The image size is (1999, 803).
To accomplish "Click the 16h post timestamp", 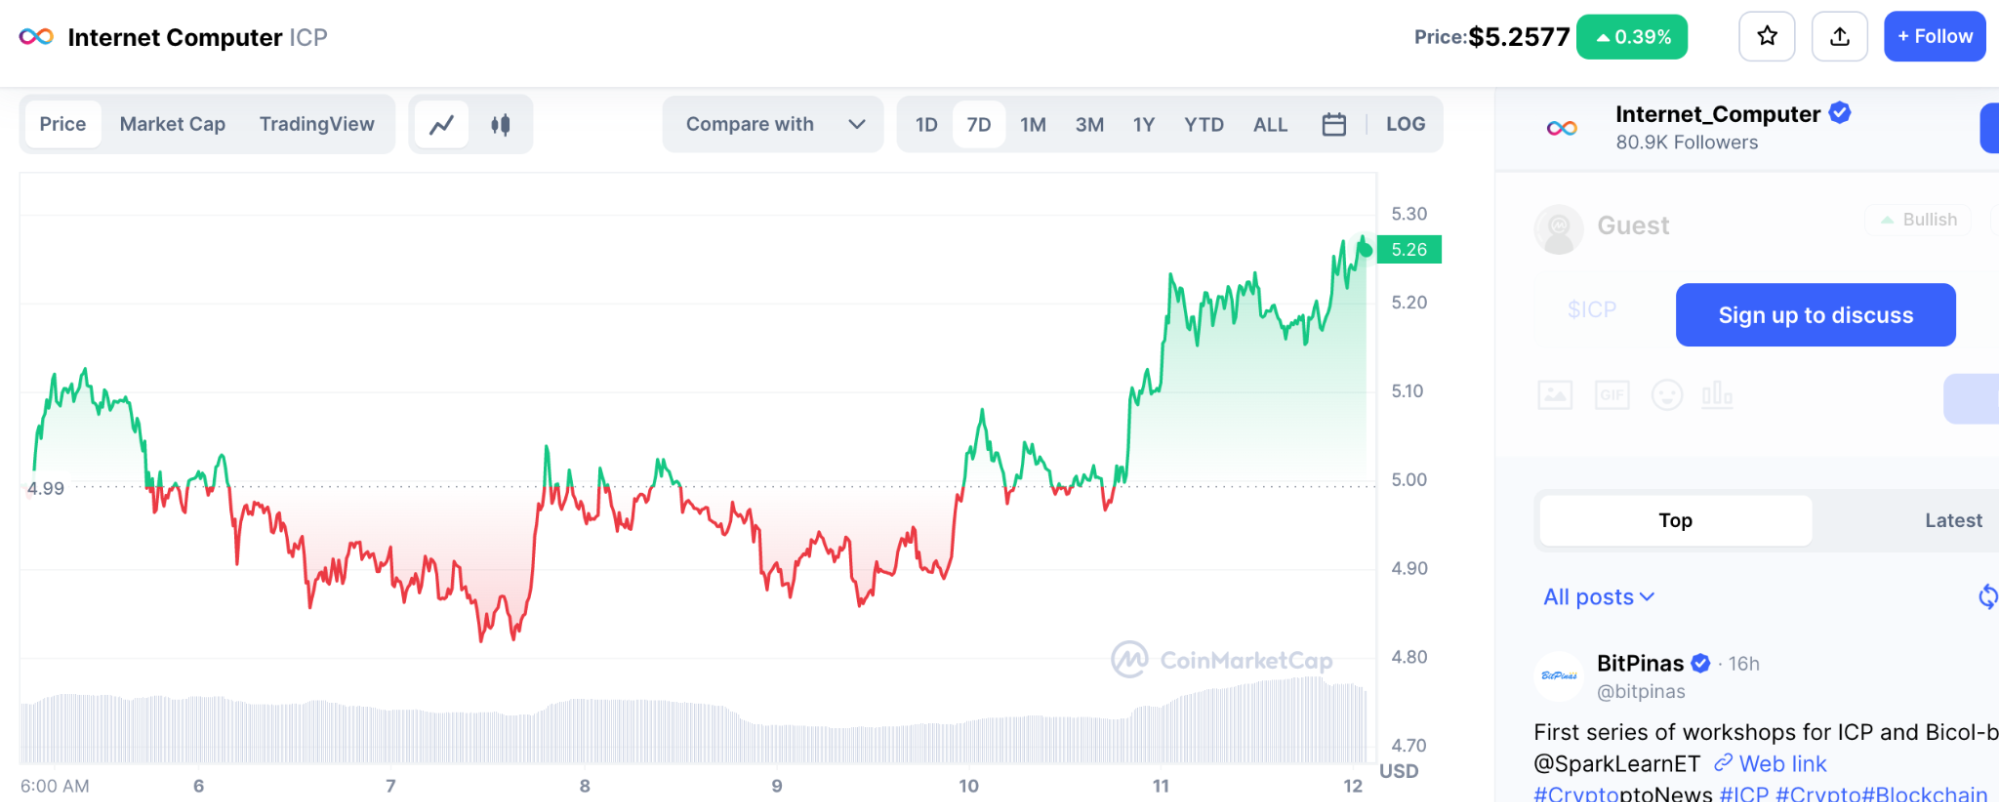I will (1743, 664).
